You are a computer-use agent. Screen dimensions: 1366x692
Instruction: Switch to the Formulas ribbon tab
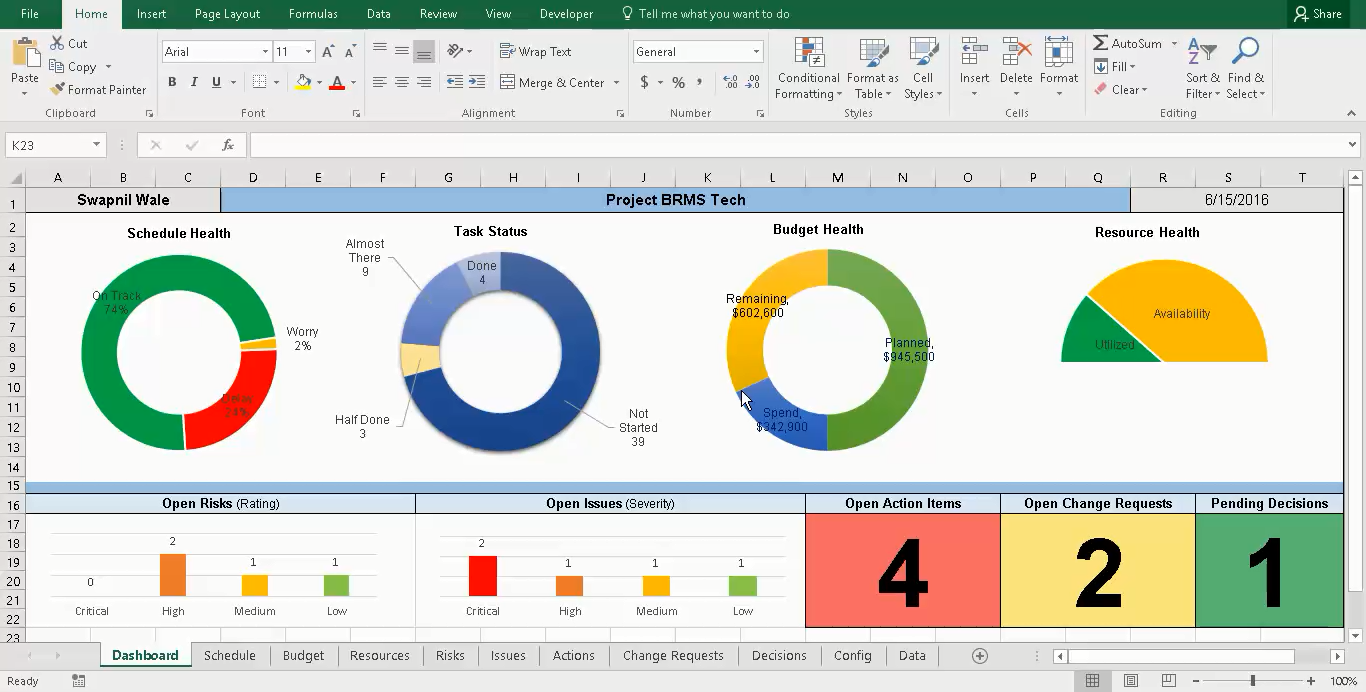313,14
